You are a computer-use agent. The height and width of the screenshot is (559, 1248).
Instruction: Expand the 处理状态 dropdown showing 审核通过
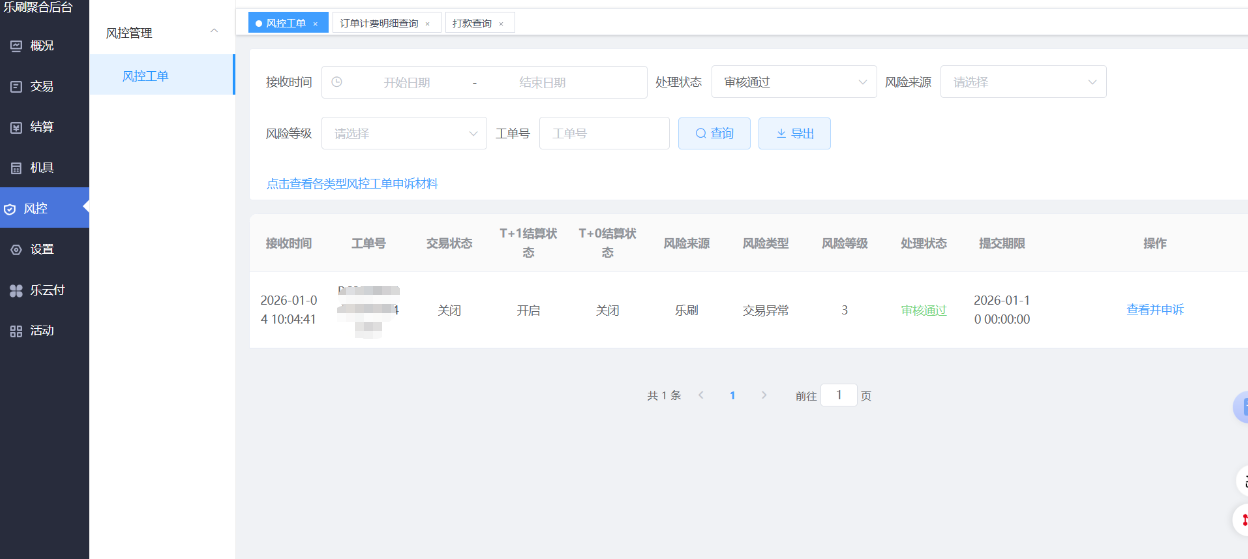[793, 82]
